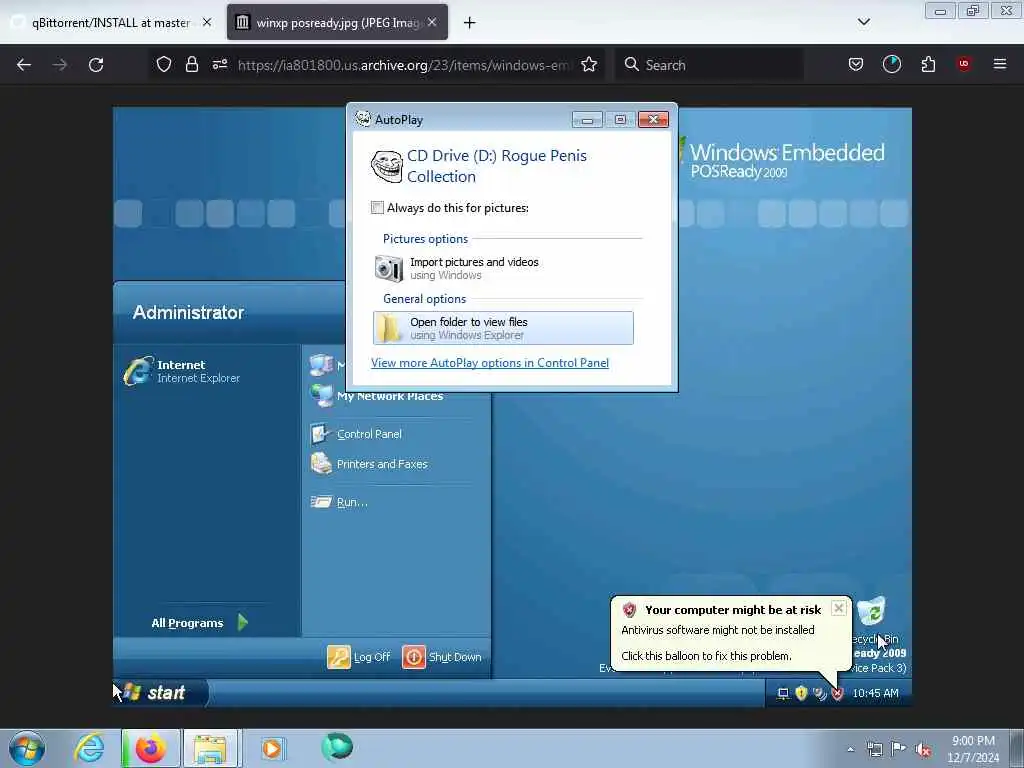Screen dimensions: 1024x768
Task: Close the qBittorrent/INSTALL tab
Action: click(x=207, y=22)
